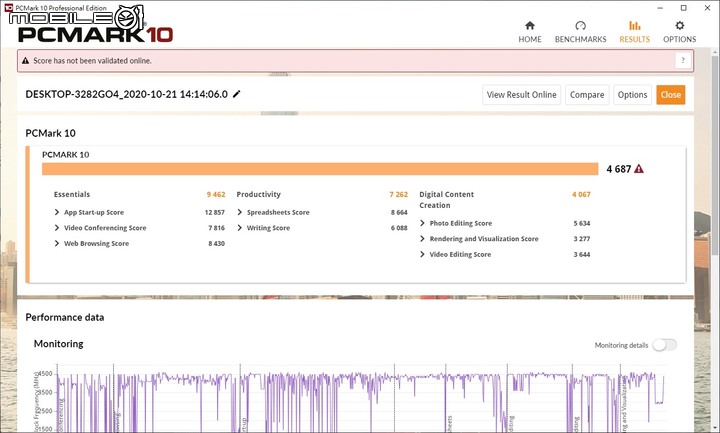Switch to HOME tab label
This screenshot has height=433, width=720.
(x=530, y=39)
